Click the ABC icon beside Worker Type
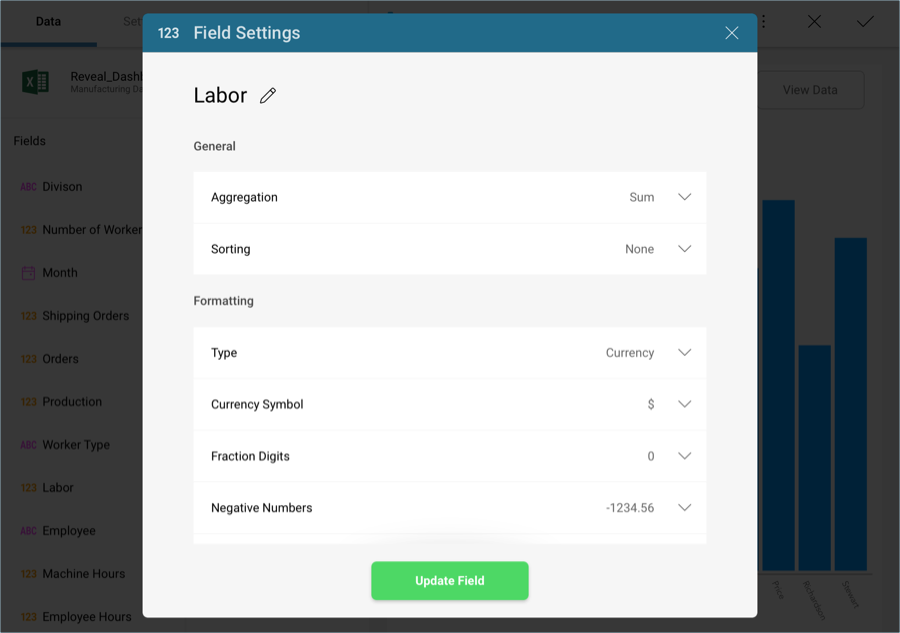 click(x=28, y=445)
